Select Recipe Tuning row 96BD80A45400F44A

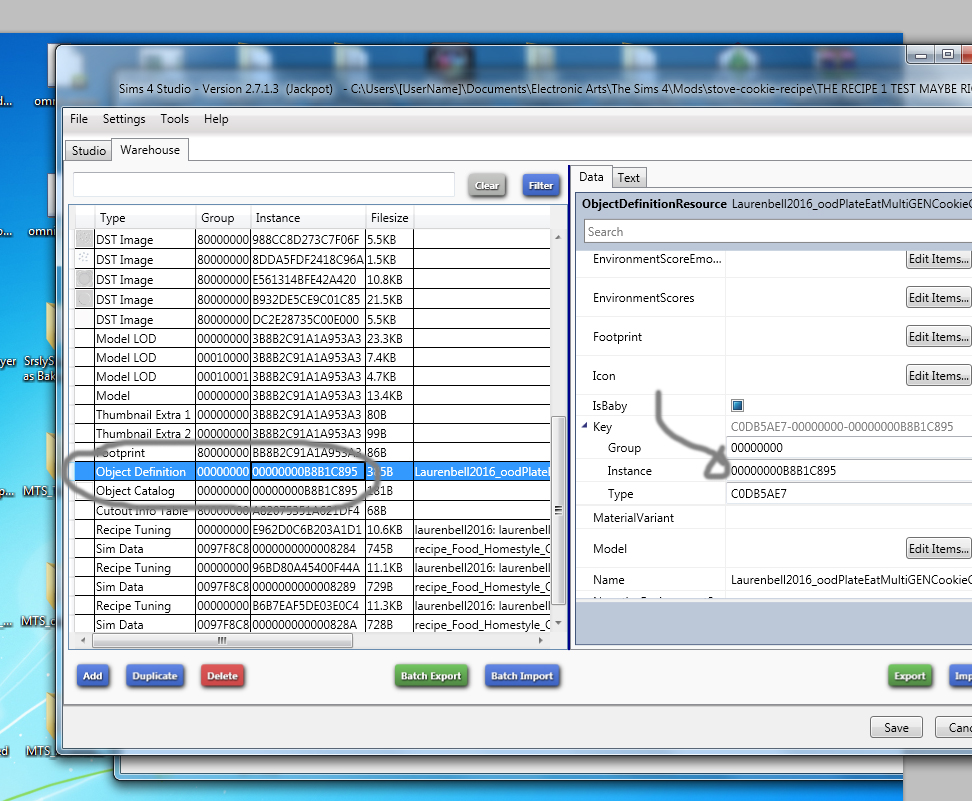coord(312,567)
